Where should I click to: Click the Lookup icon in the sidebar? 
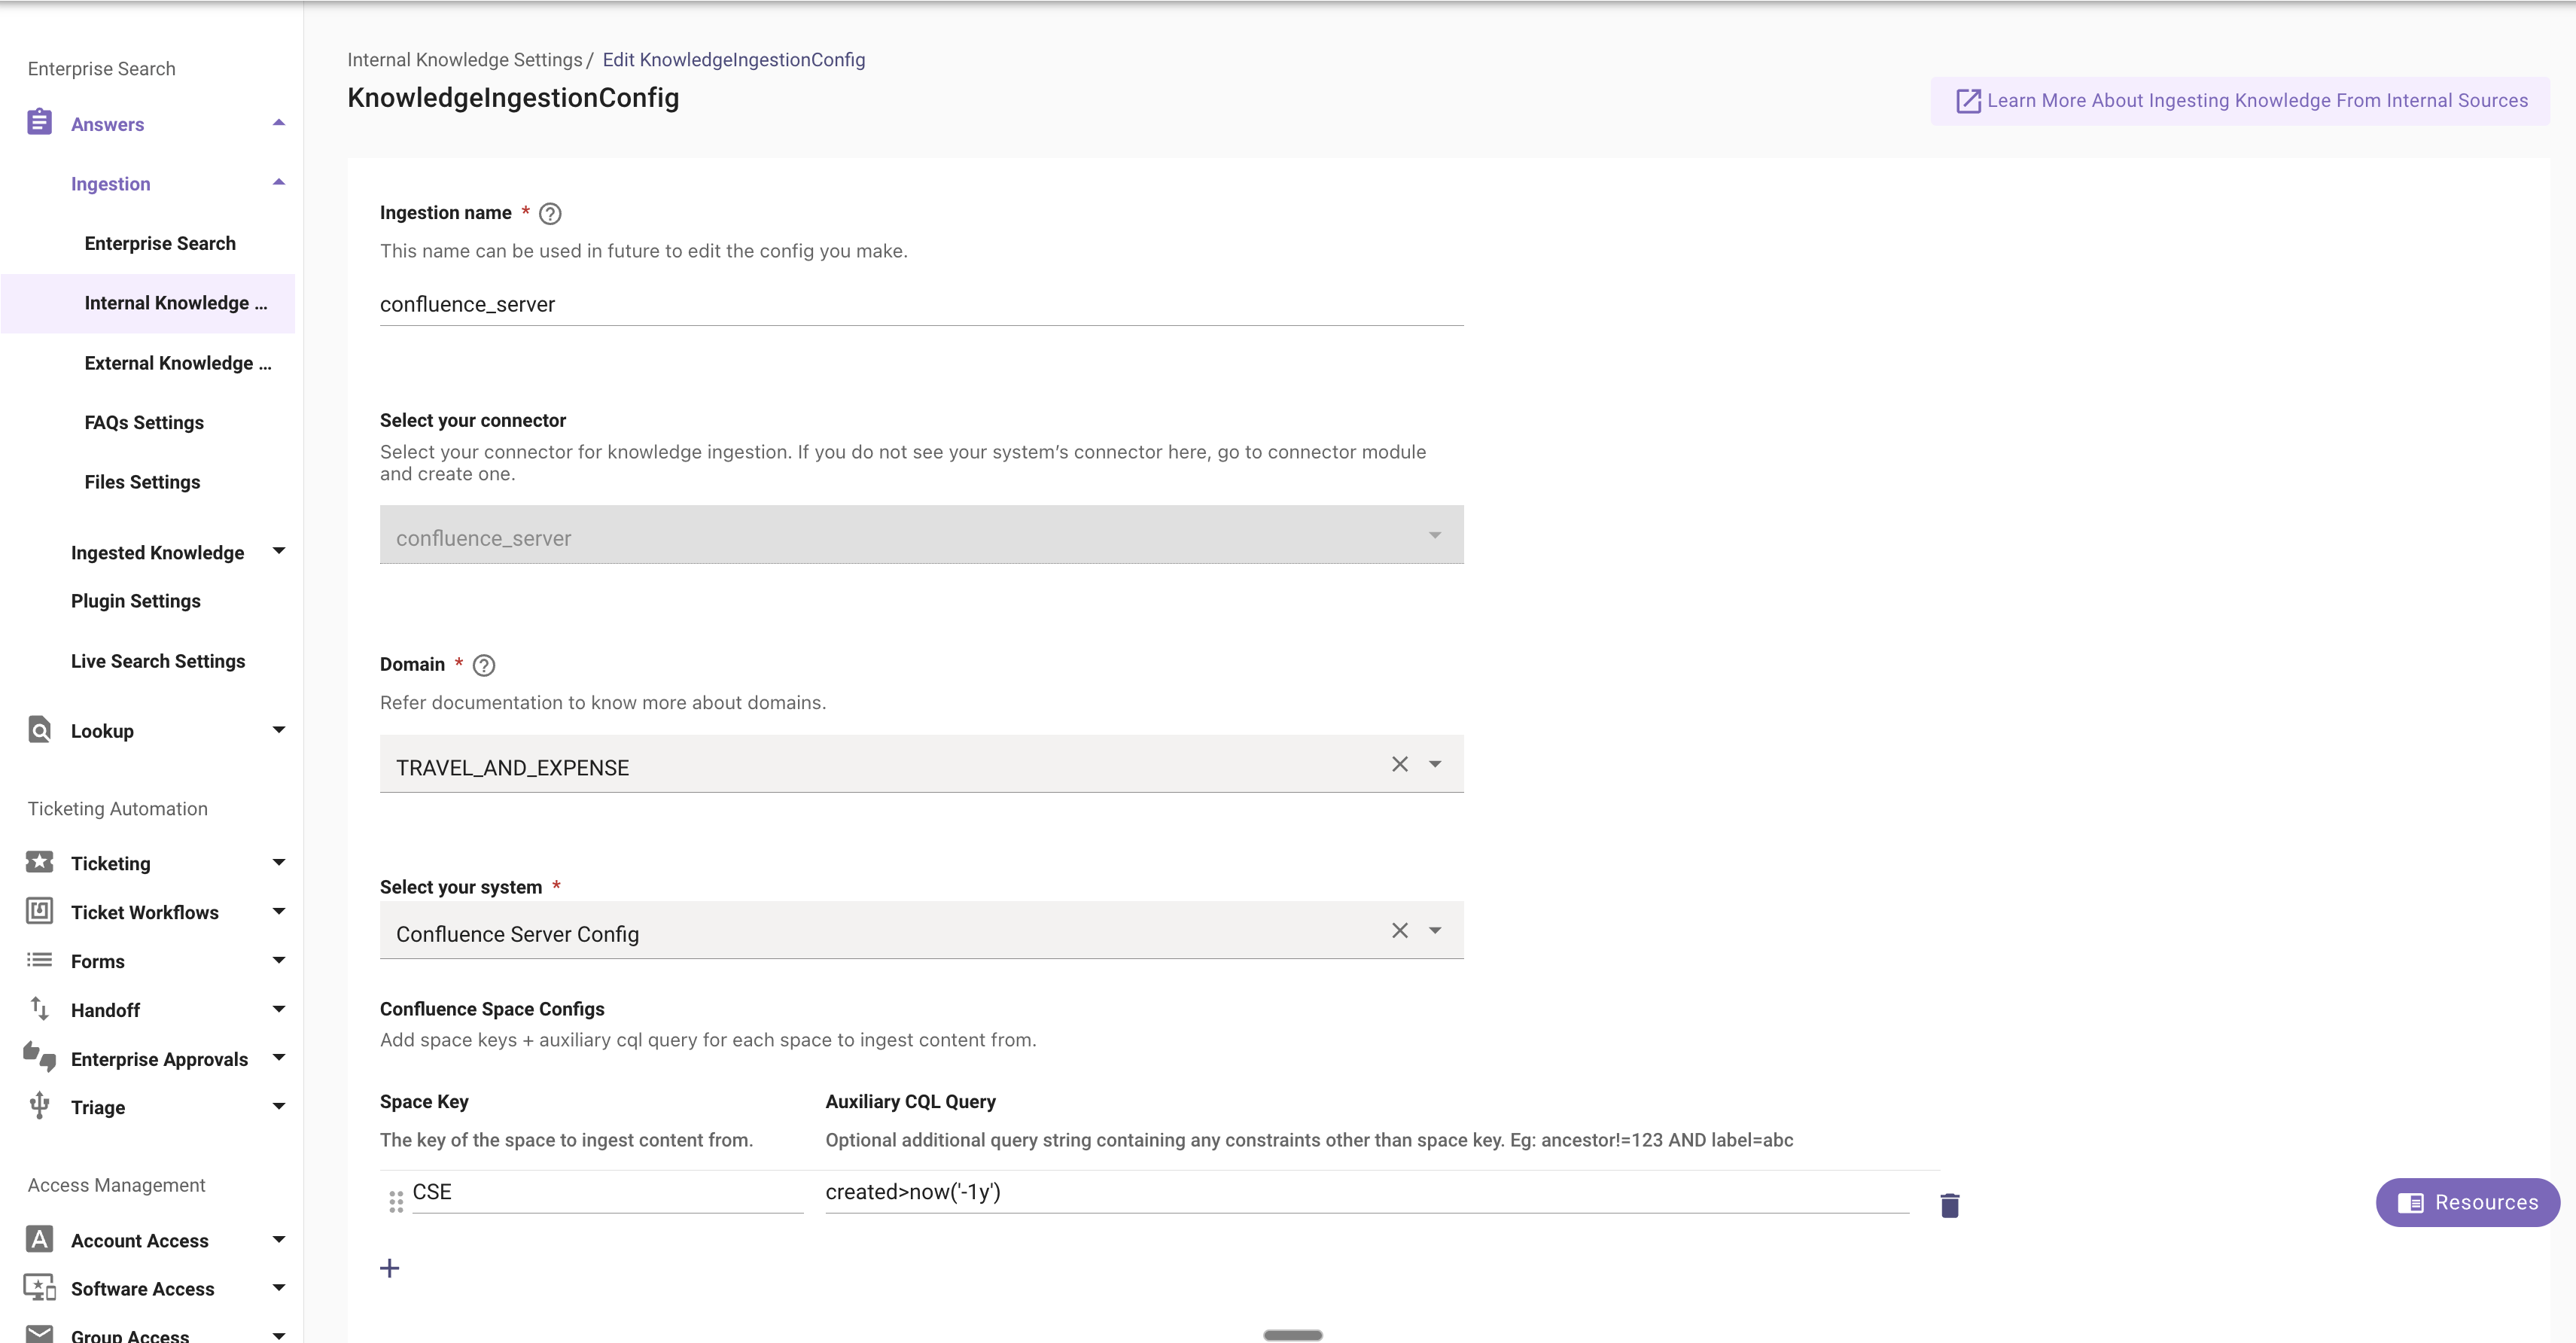pos(39,730)
